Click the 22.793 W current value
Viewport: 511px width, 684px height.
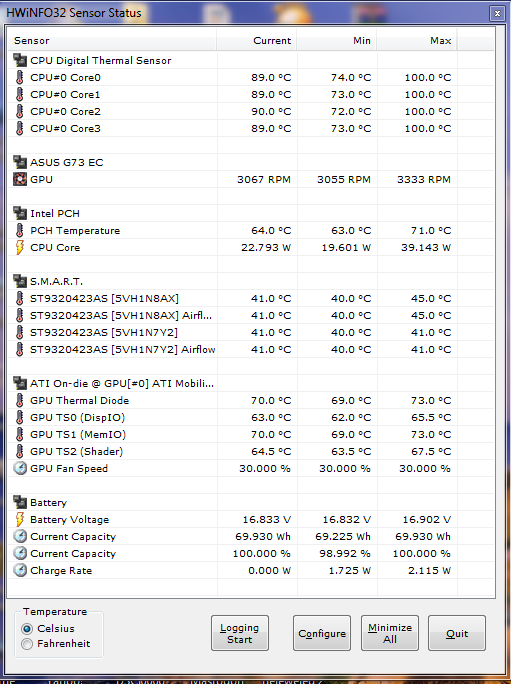pyautogui.click(x=266, y=248)
